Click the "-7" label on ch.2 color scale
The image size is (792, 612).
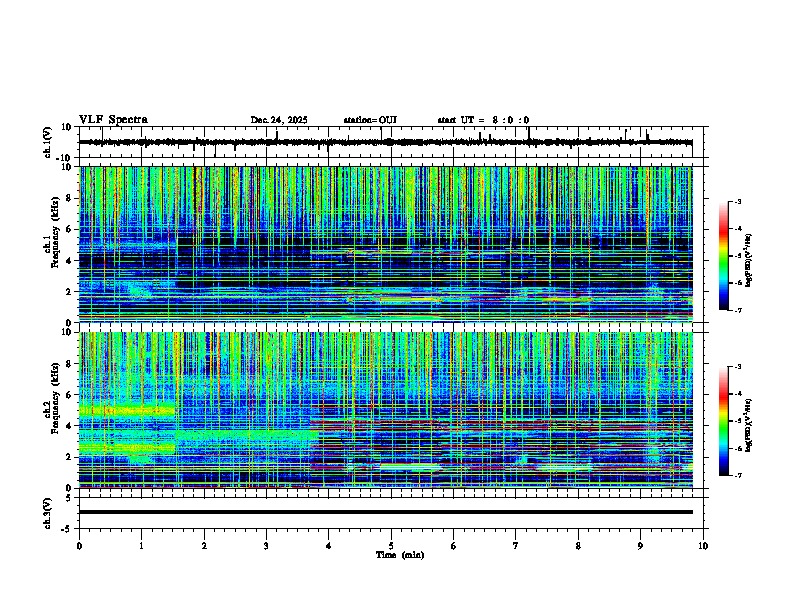(738, 475)
